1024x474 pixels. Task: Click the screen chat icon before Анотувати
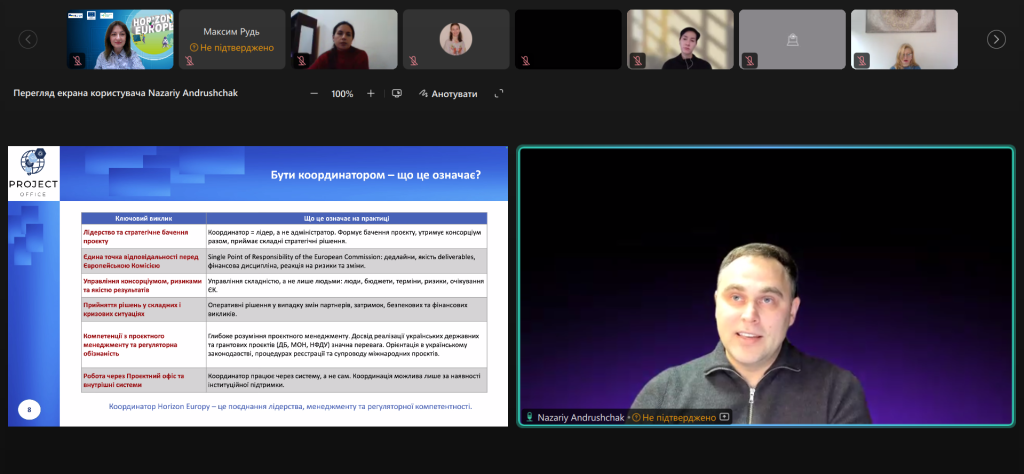pyautogui.click(x=397, y=93)
